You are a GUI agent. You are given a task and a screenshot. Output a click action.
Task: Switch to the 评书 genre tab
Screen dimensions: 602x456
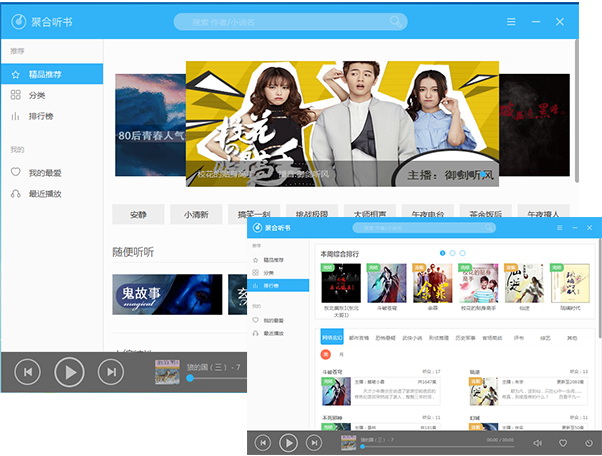point(519,338)
